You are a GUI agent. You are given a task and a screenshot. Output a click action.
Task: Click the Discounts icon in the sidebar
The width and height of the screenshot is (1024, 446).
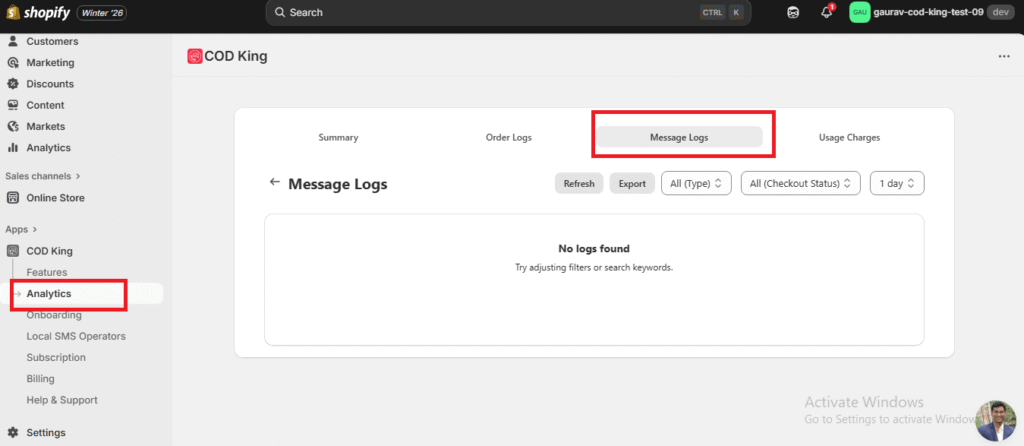coord(13,84)
